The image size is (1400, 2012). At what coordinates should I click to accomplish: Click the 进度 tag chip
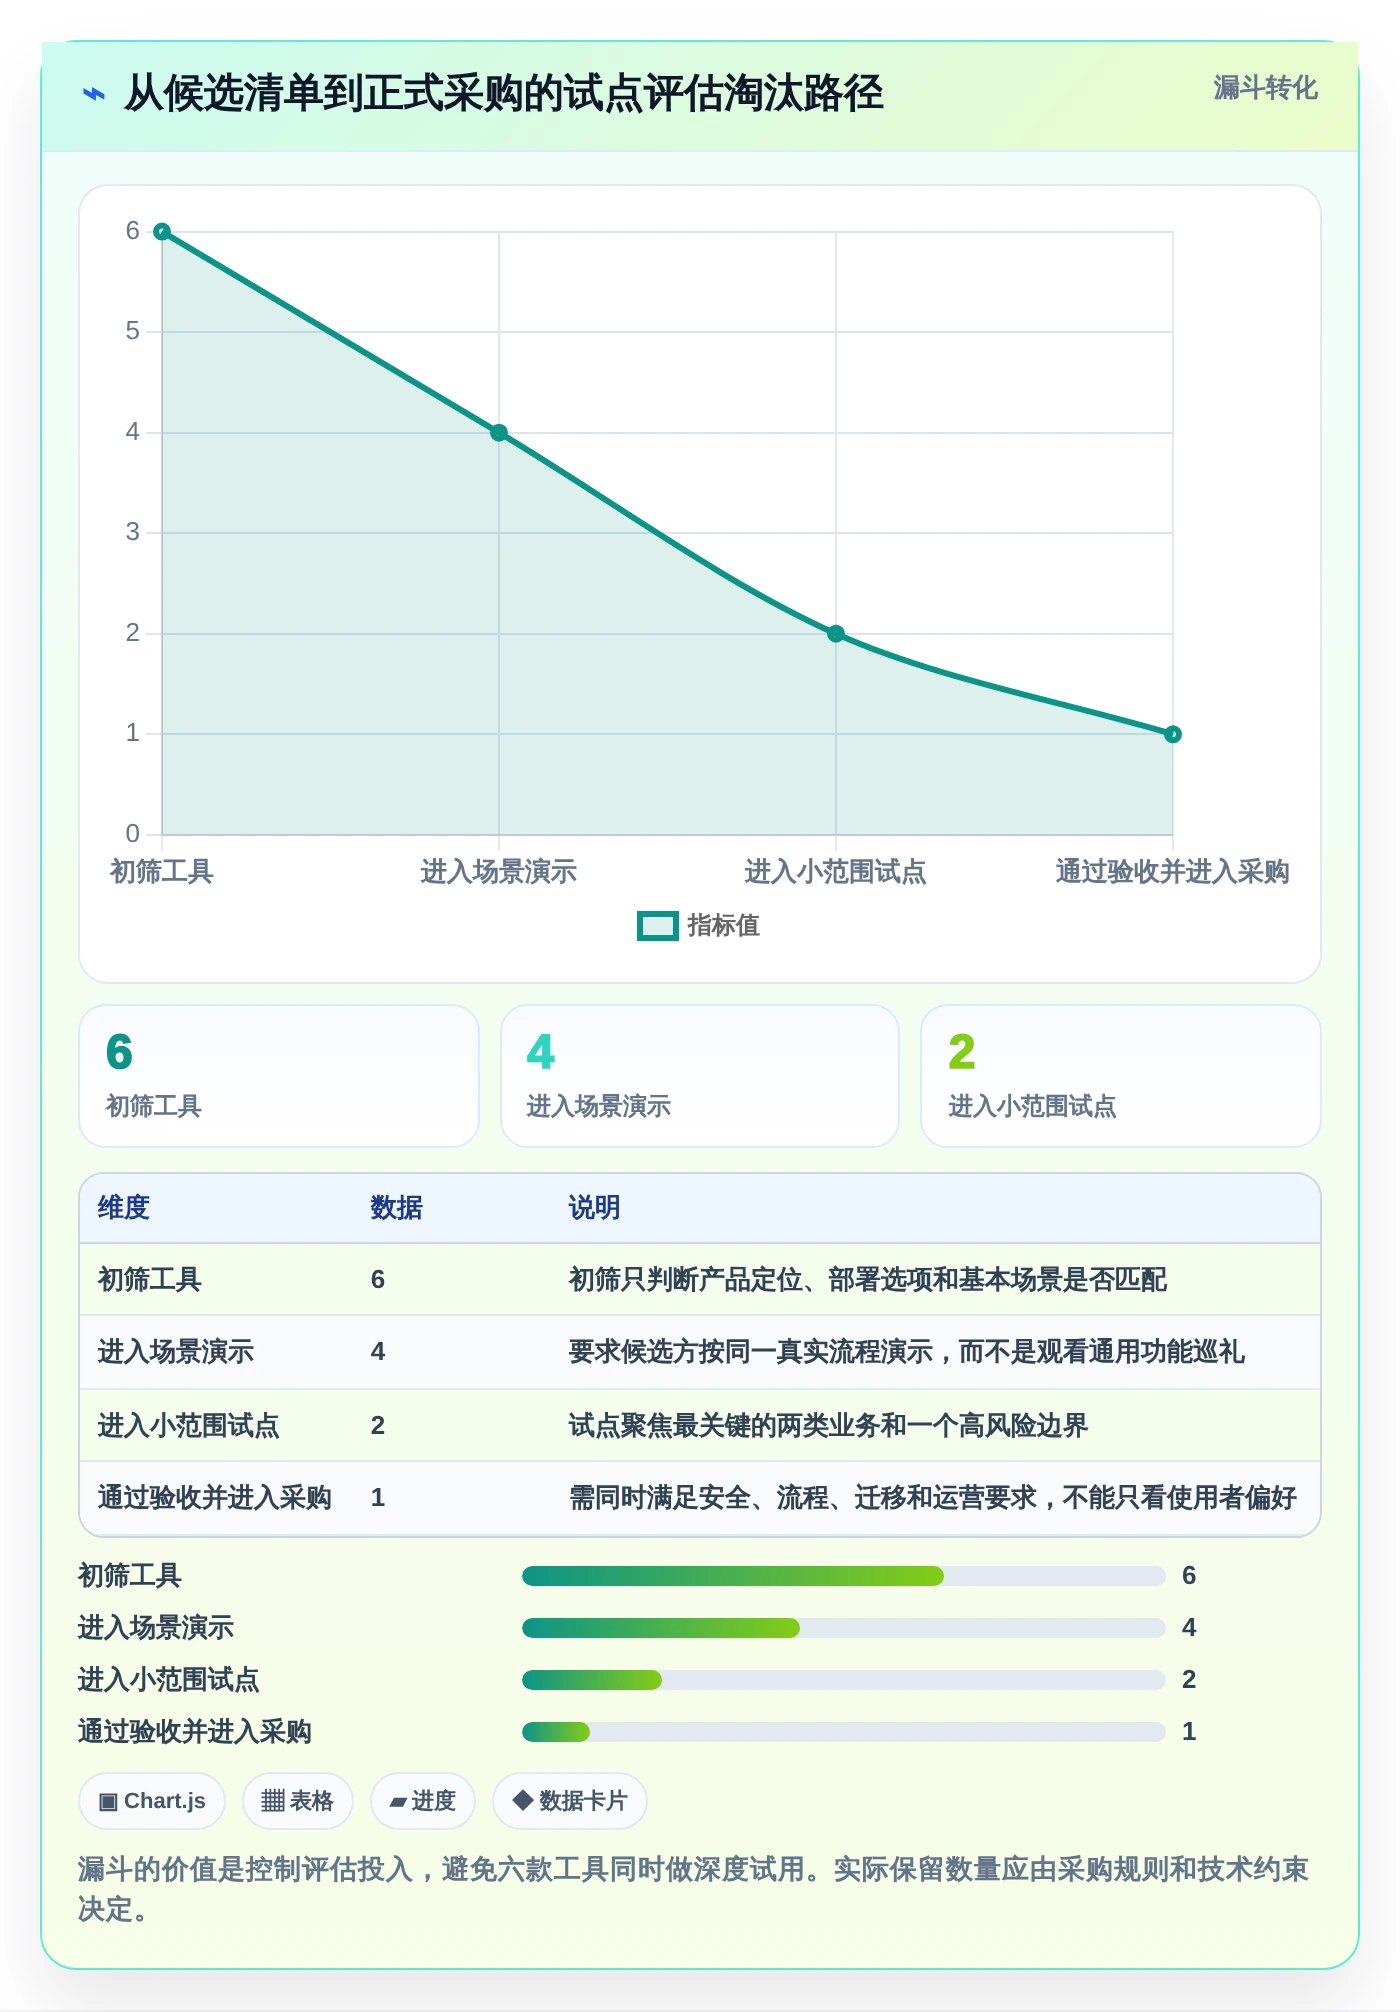coord(423,1801)
